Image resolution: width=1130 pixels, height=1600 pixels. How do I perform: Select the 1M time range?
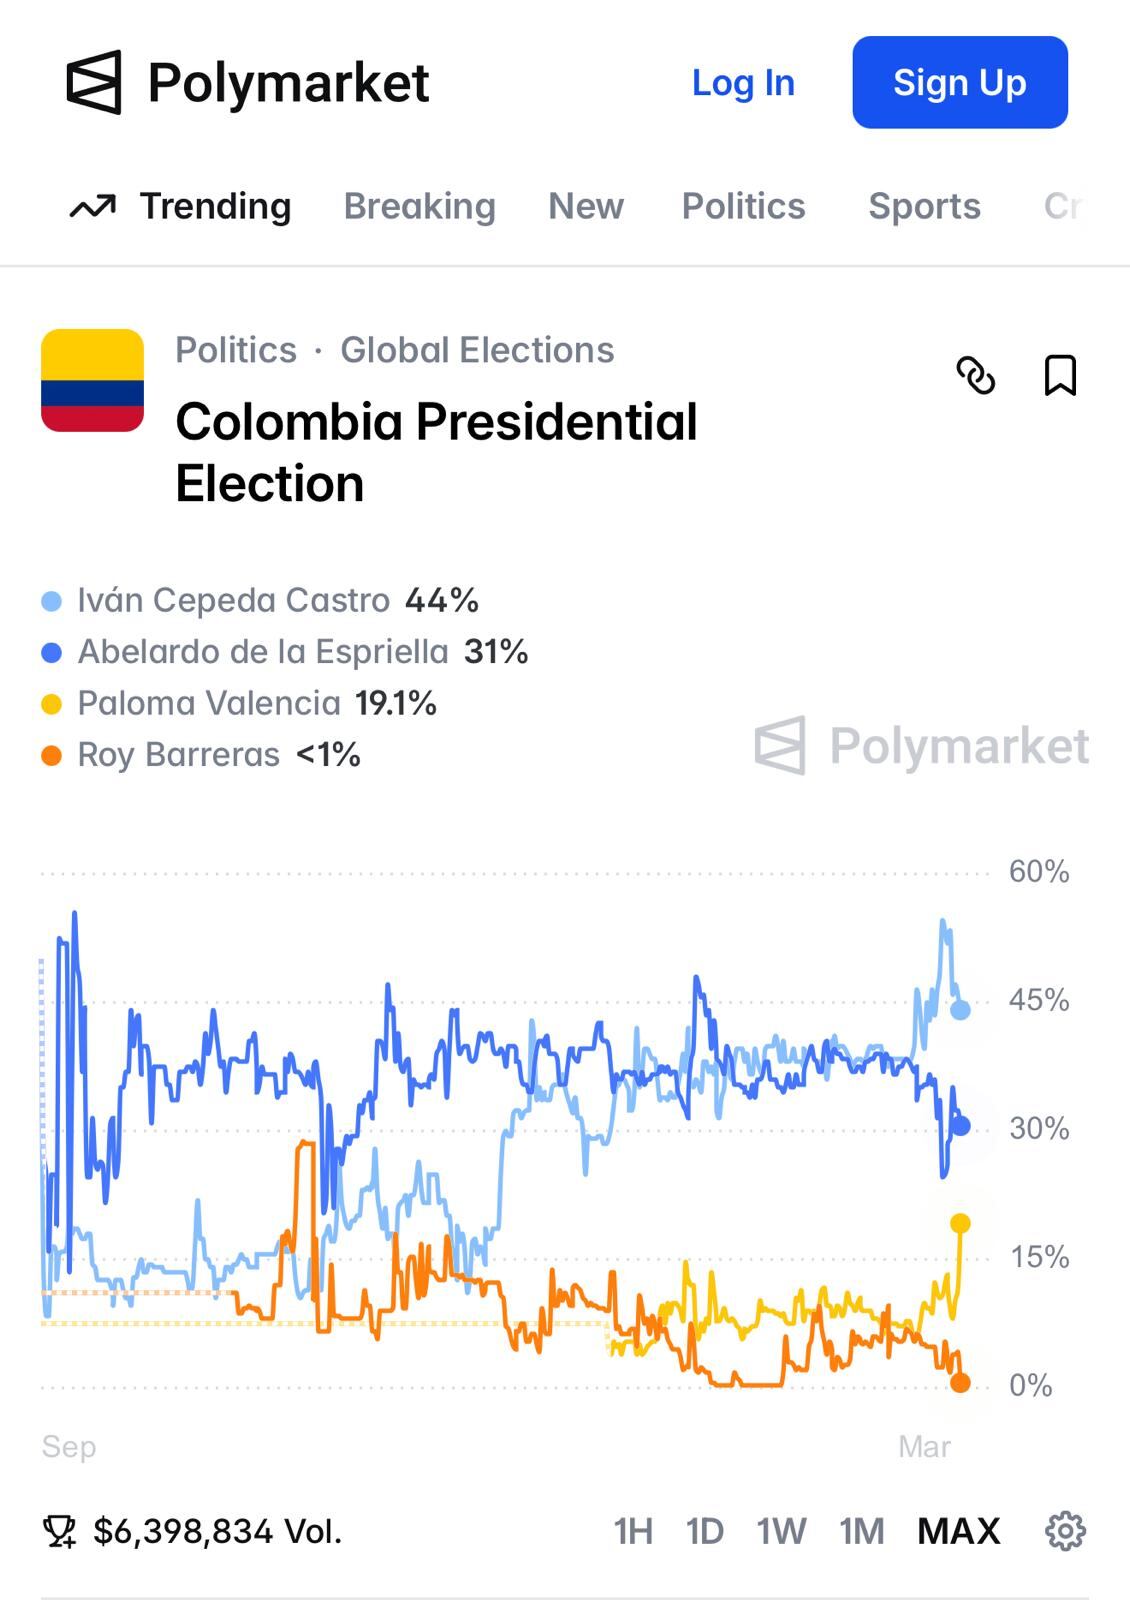[860, 1530]
